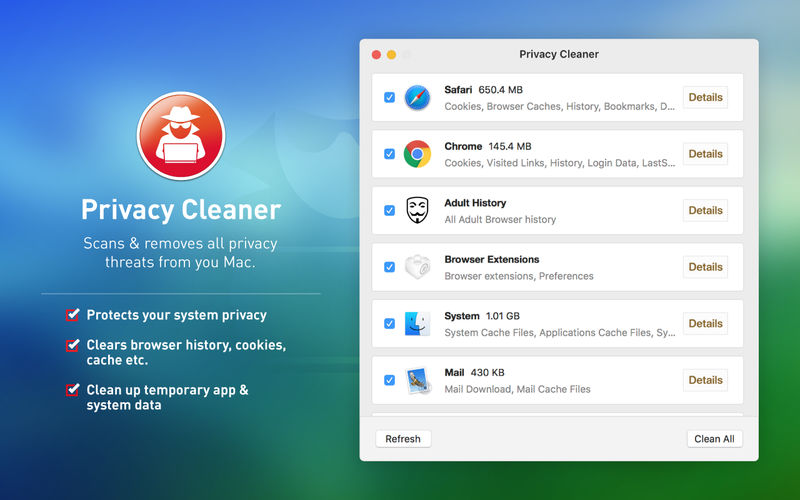Toggle the Adult History checkbox
The height and width of the screenshot is (500, 800).
click(389, 211)
